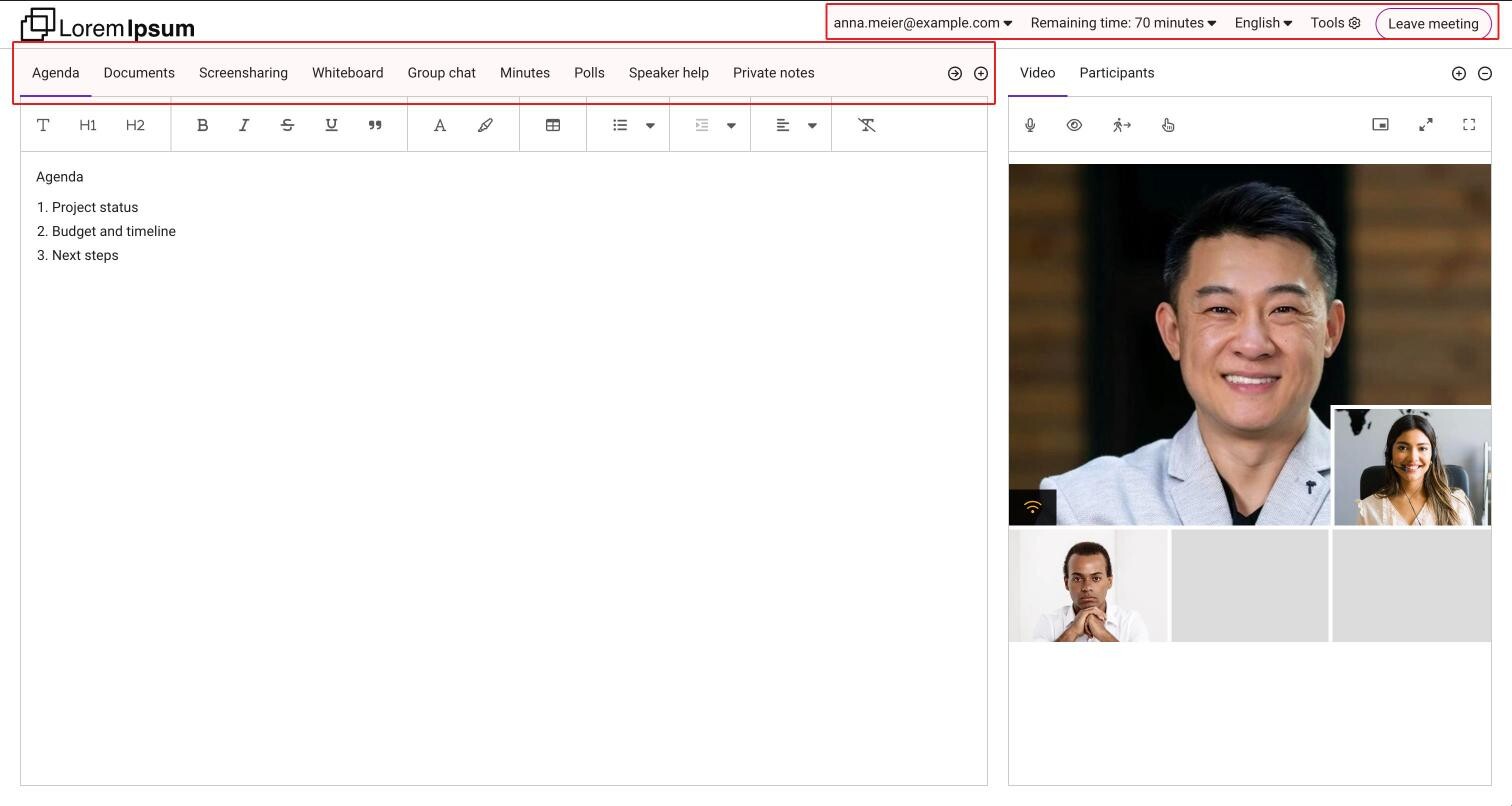Apply Heading 2 (H2) format
The width and height of the screenshot is (1512, 806).
tap(135, 125)
